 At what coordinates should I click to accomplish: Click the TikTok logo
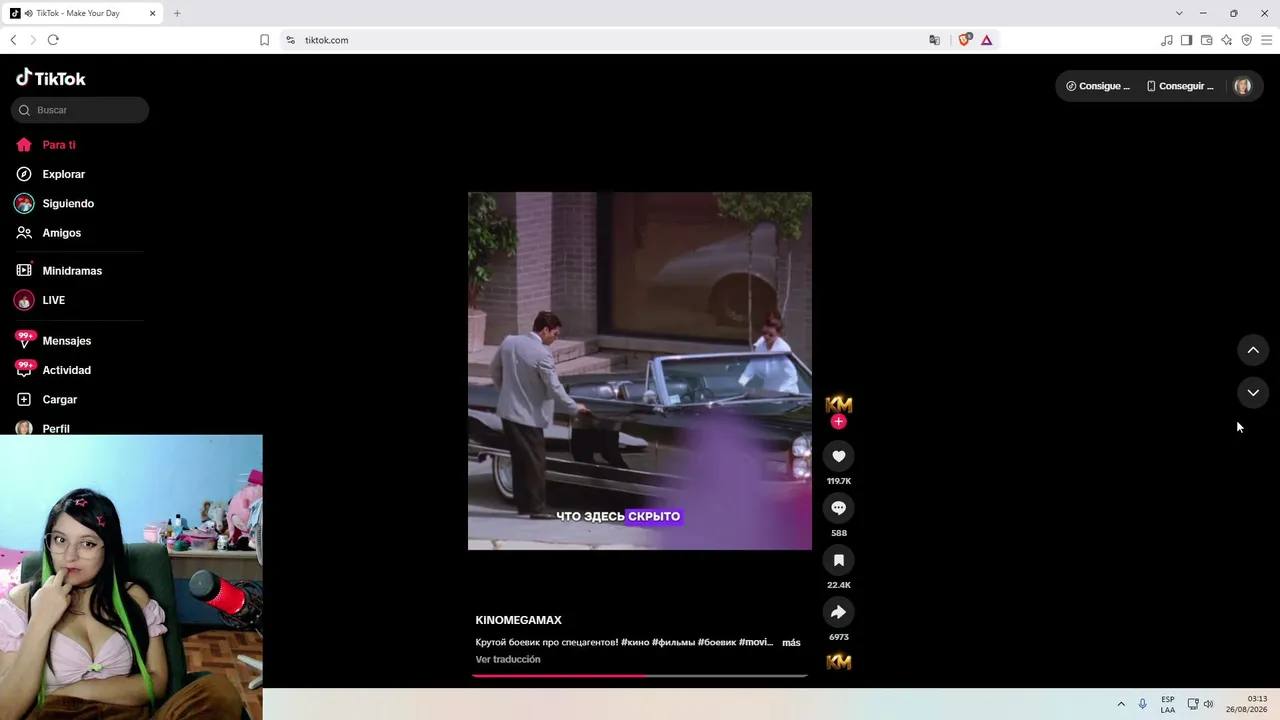tap(51, 78)
